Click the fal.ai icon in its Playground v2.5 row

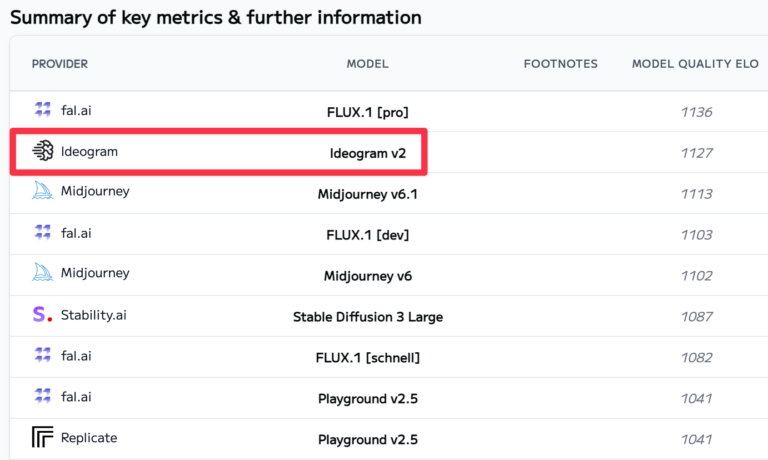click(x=42, y=397)
